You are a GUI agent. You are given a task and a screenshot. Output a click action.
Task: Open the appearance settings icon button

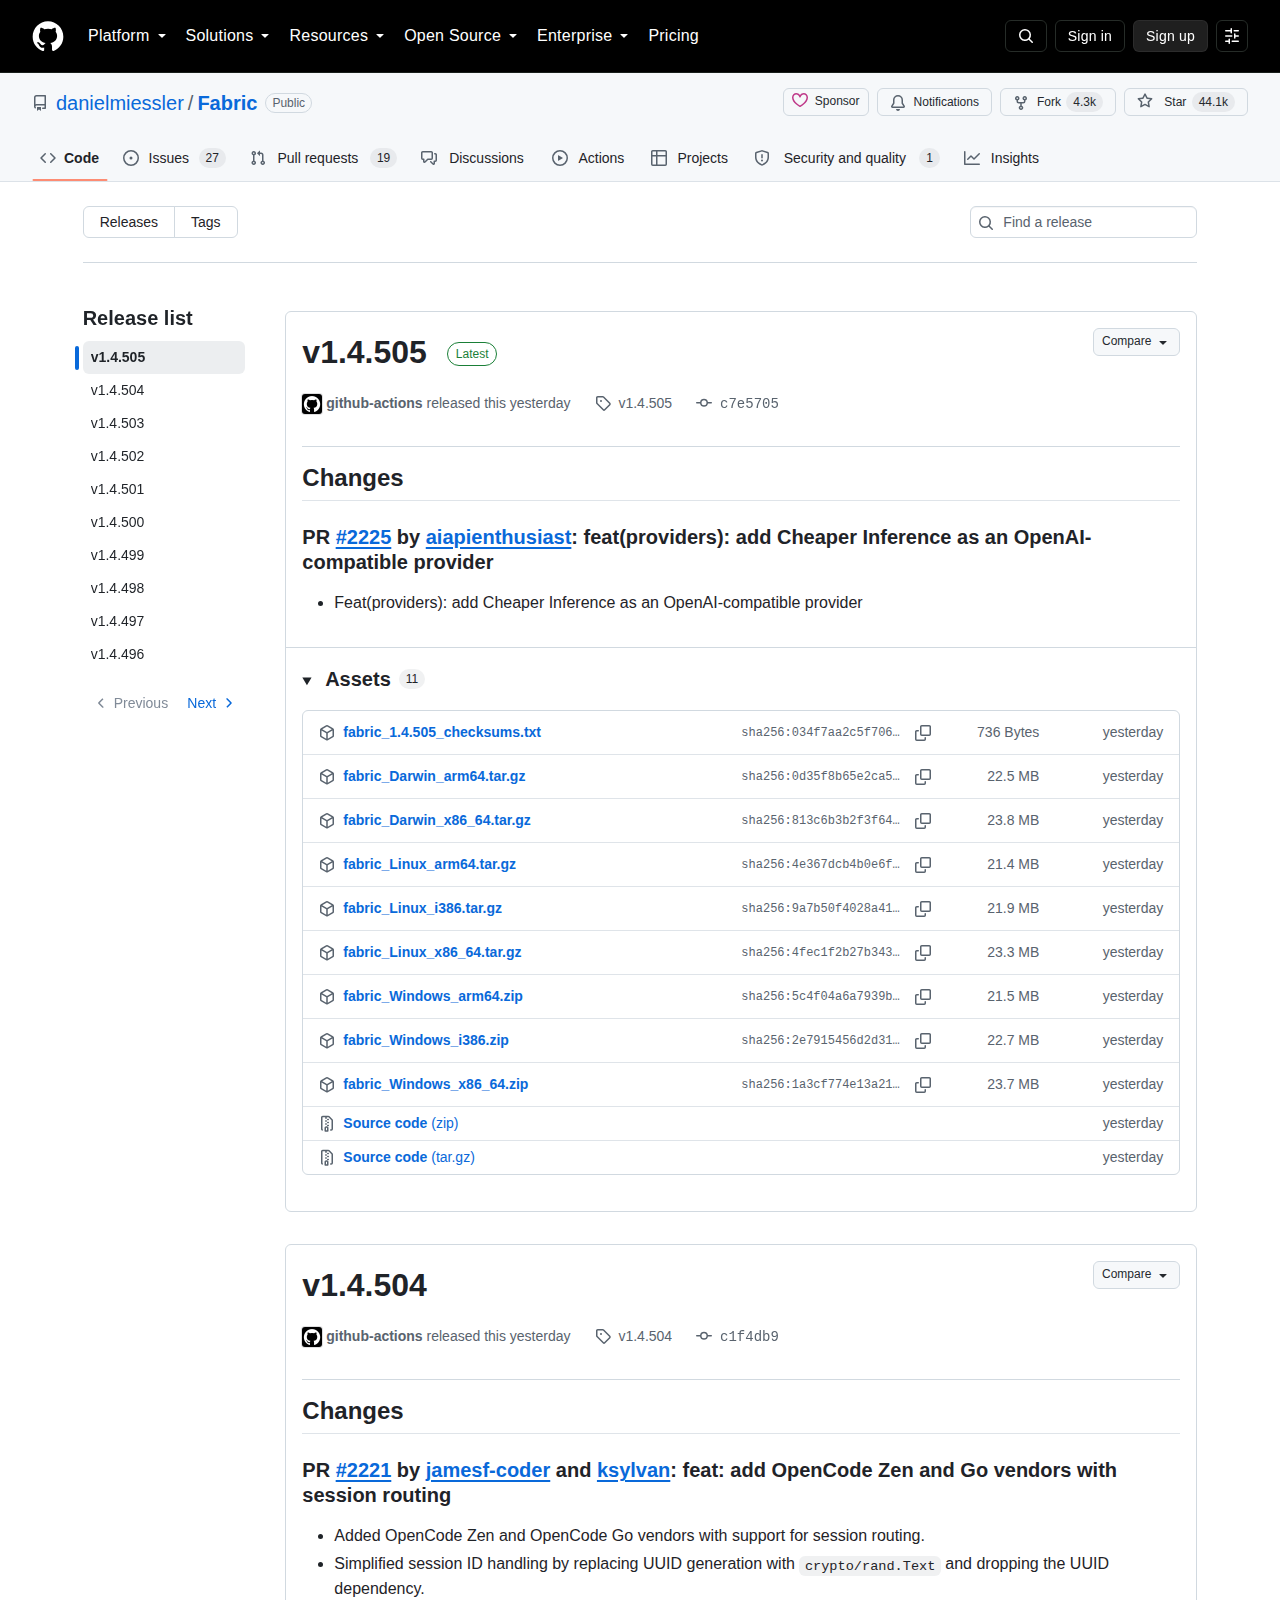[x=1232, y=36]
